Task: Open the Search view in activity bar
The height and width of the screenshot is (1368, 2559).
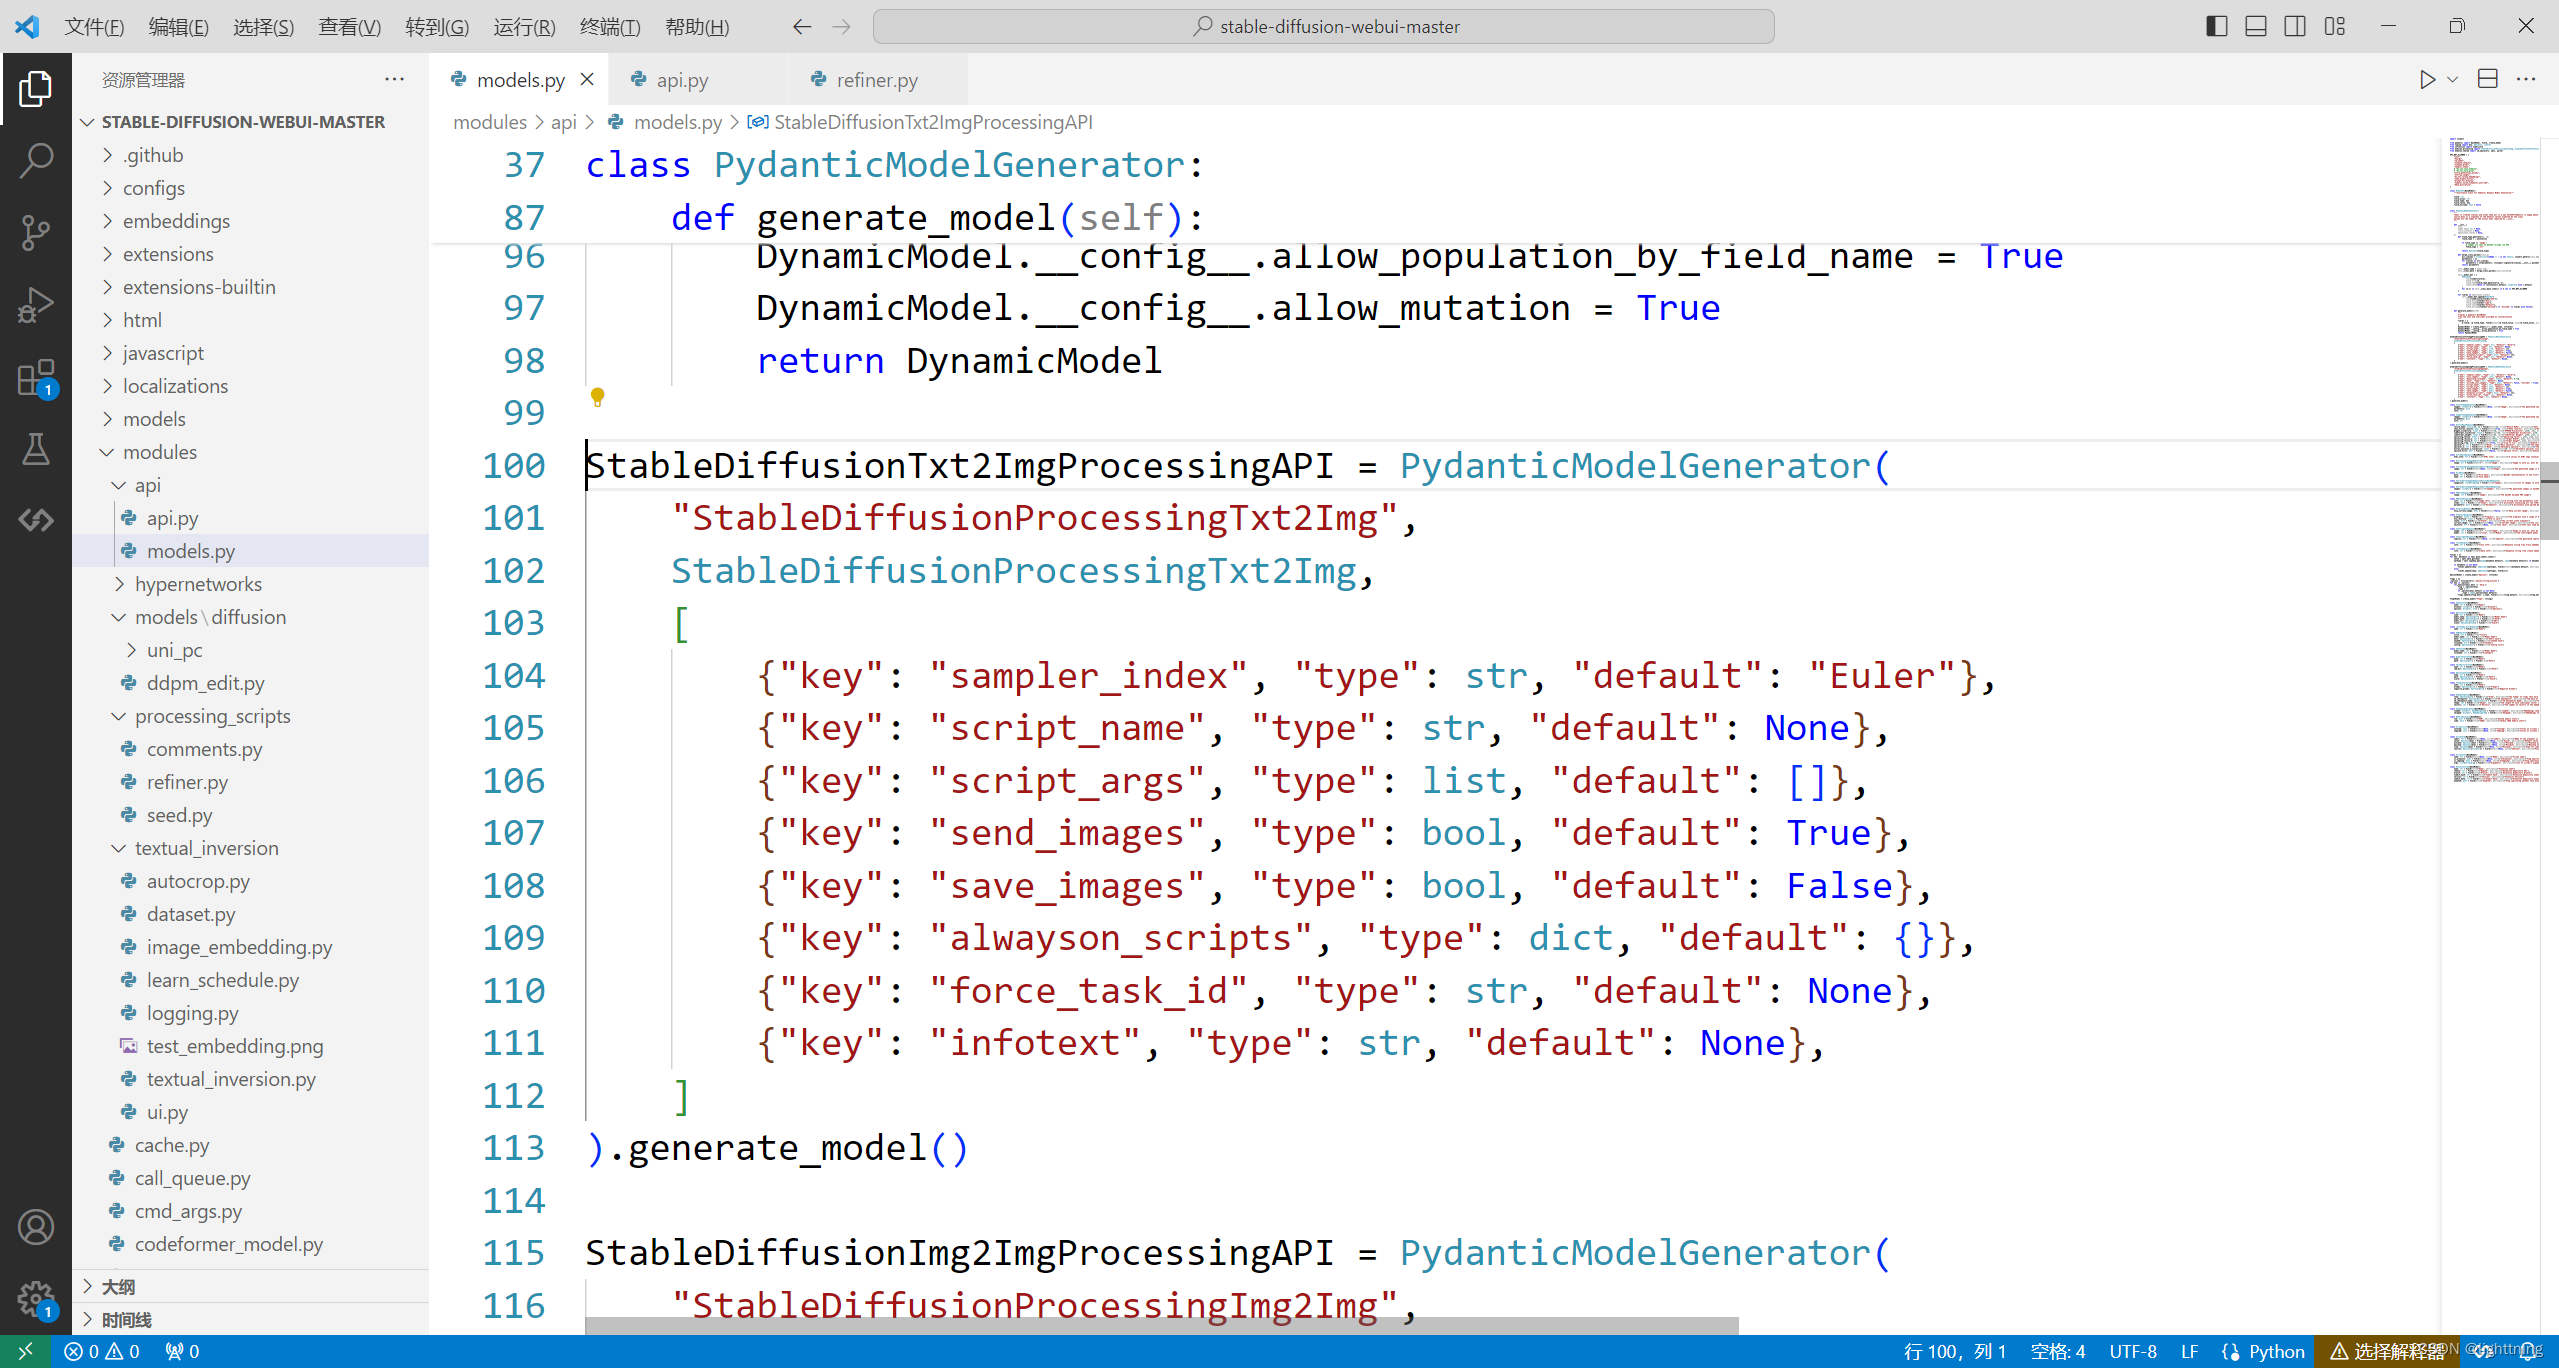Action: (36, 160)
